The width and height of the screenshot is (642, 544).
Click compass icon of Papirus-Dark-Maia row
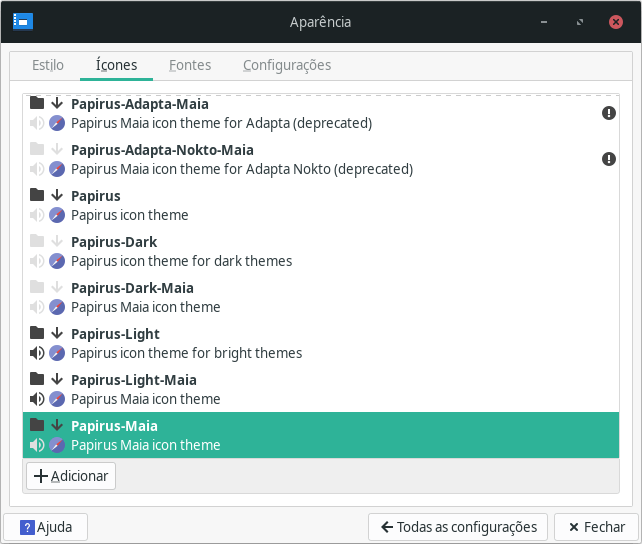[57, 307]
